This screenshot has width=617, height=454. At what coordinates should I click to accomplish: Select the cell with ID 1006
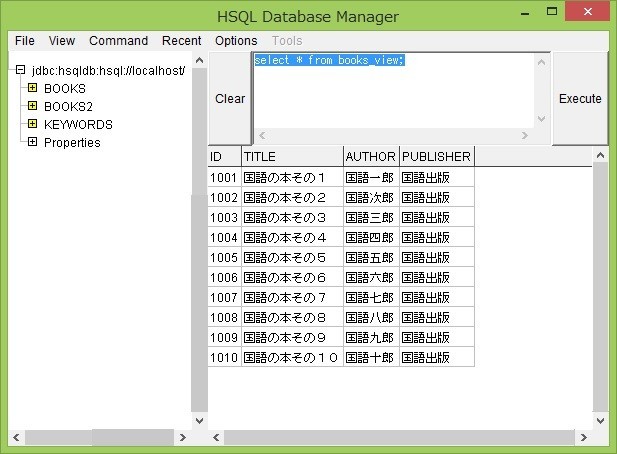[x=224, y=278]
